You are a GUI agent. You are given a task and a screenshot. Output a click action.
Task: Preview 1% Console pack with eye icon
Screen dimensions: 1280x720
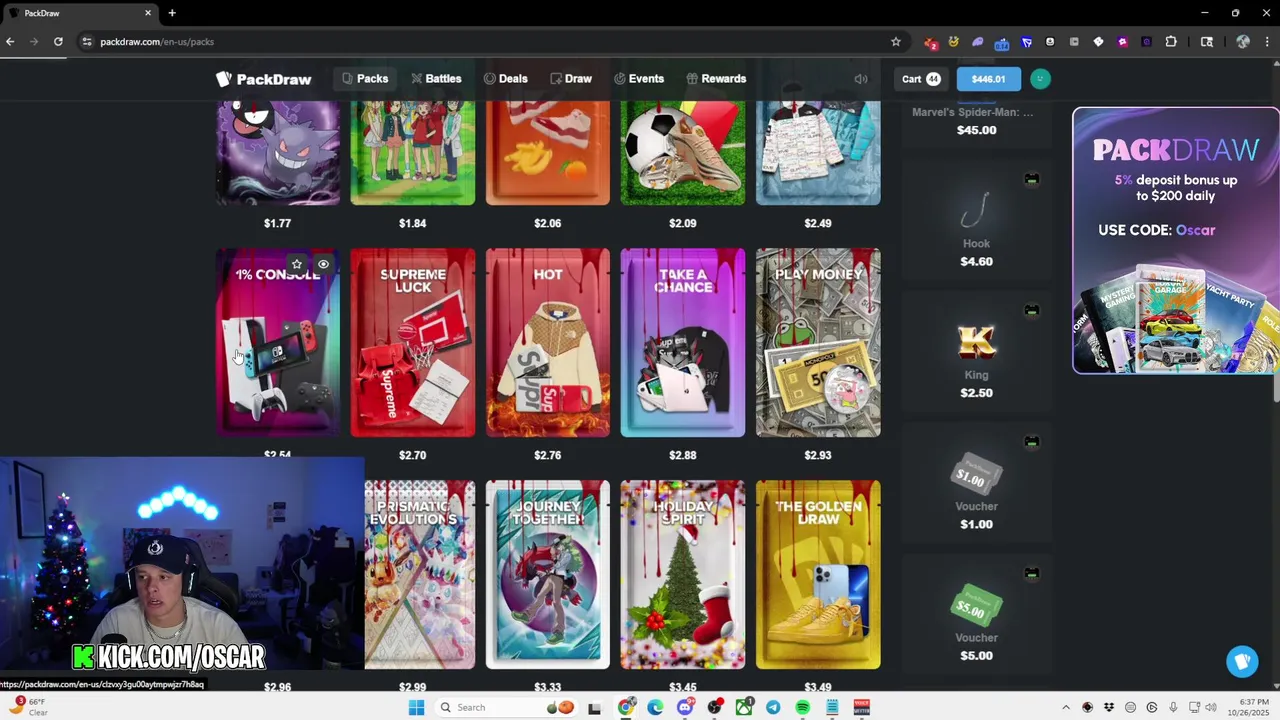coord(323,265)
